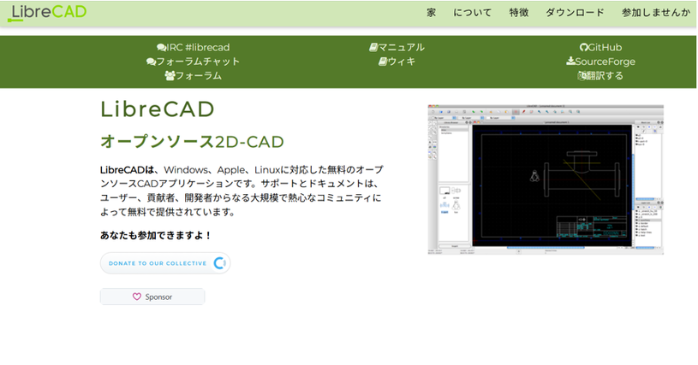This screenshot has height=365, width=698.
Task: Open the ウィキ link
Action: (x=401, y=61)
